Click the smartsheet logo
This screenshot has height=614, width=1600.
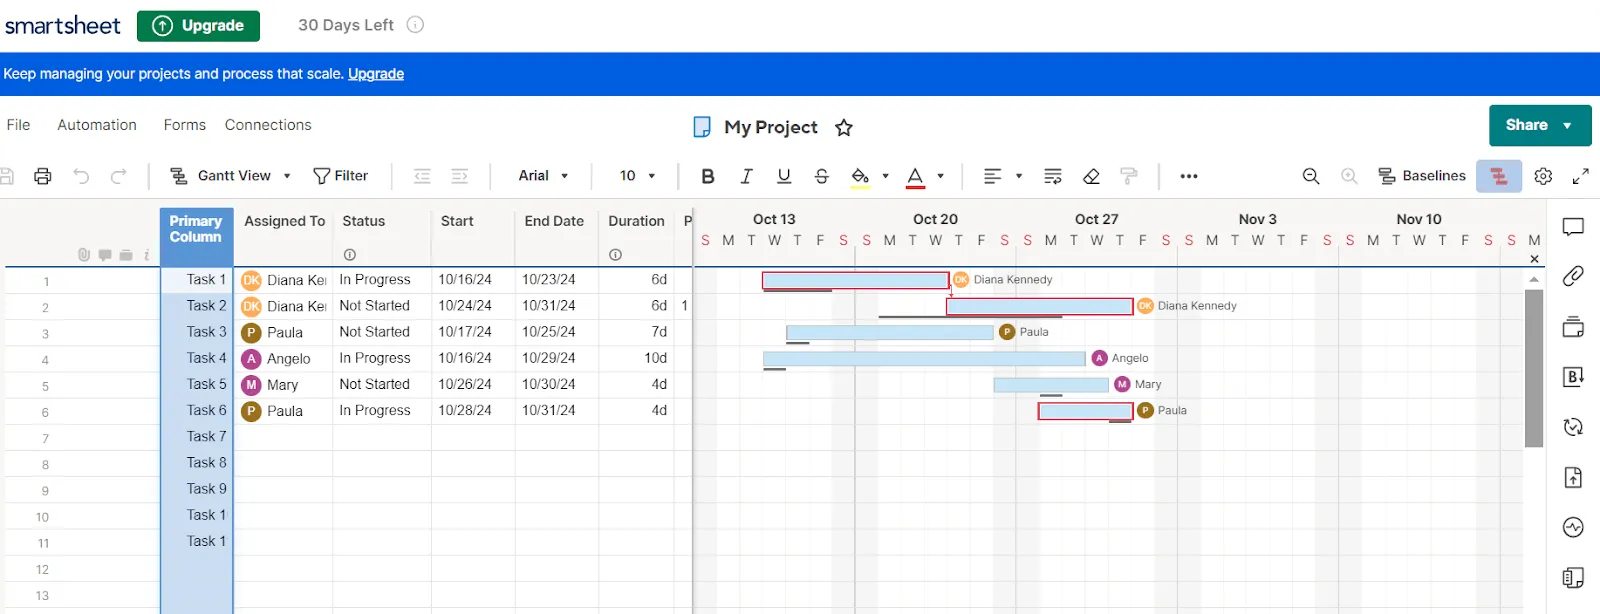coord(63,25)
